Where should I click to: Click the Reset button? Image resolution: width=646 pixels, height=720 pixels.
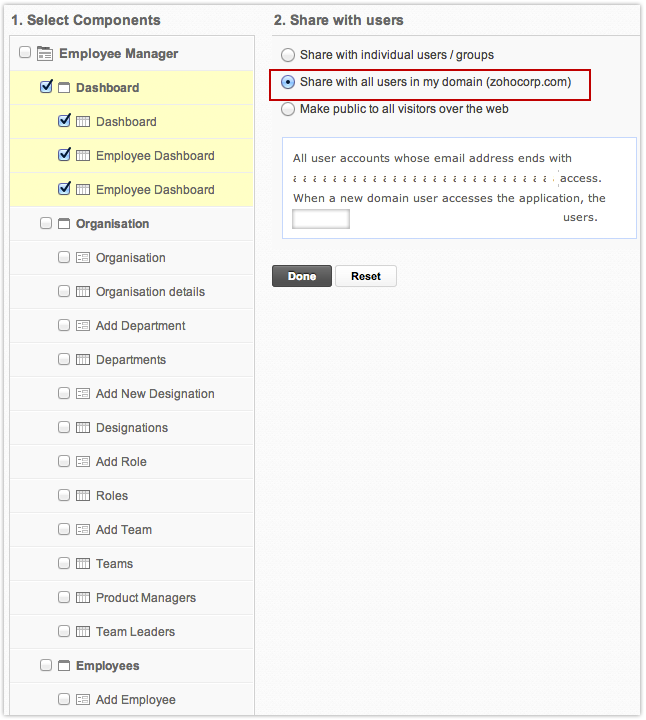pyautogui.click(x=366, y=276)
